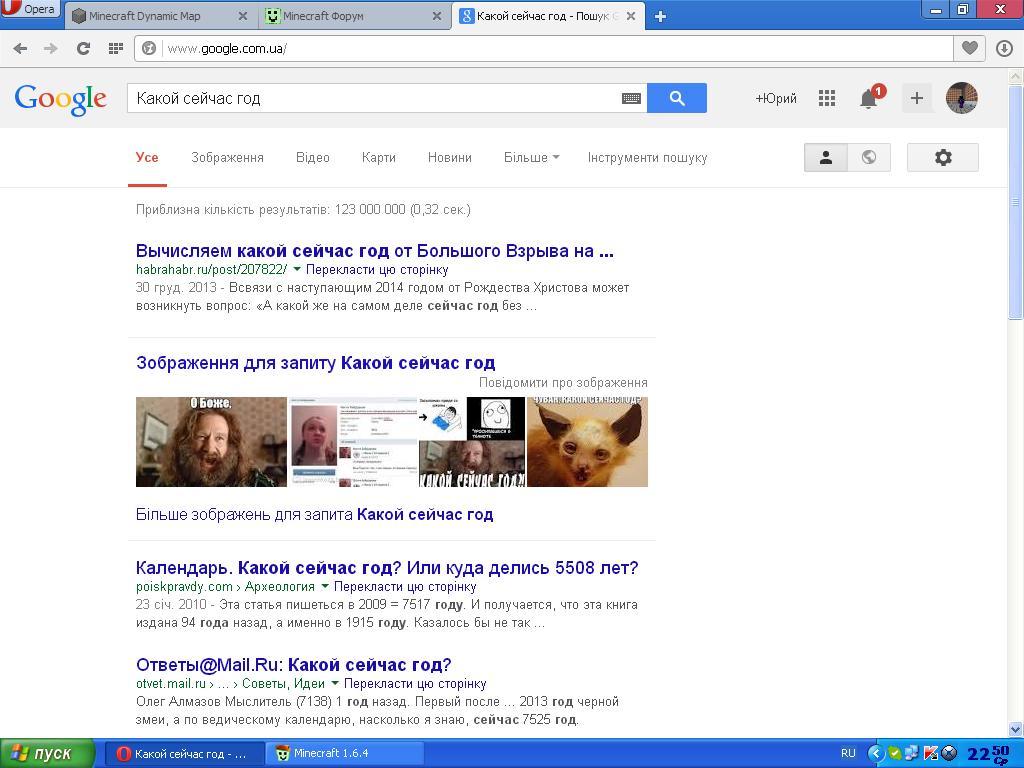The height and width of the screenshot is (768, 1024).
Task: Expand habrahabr.ru result options arrow
Action: coord(297,269)
